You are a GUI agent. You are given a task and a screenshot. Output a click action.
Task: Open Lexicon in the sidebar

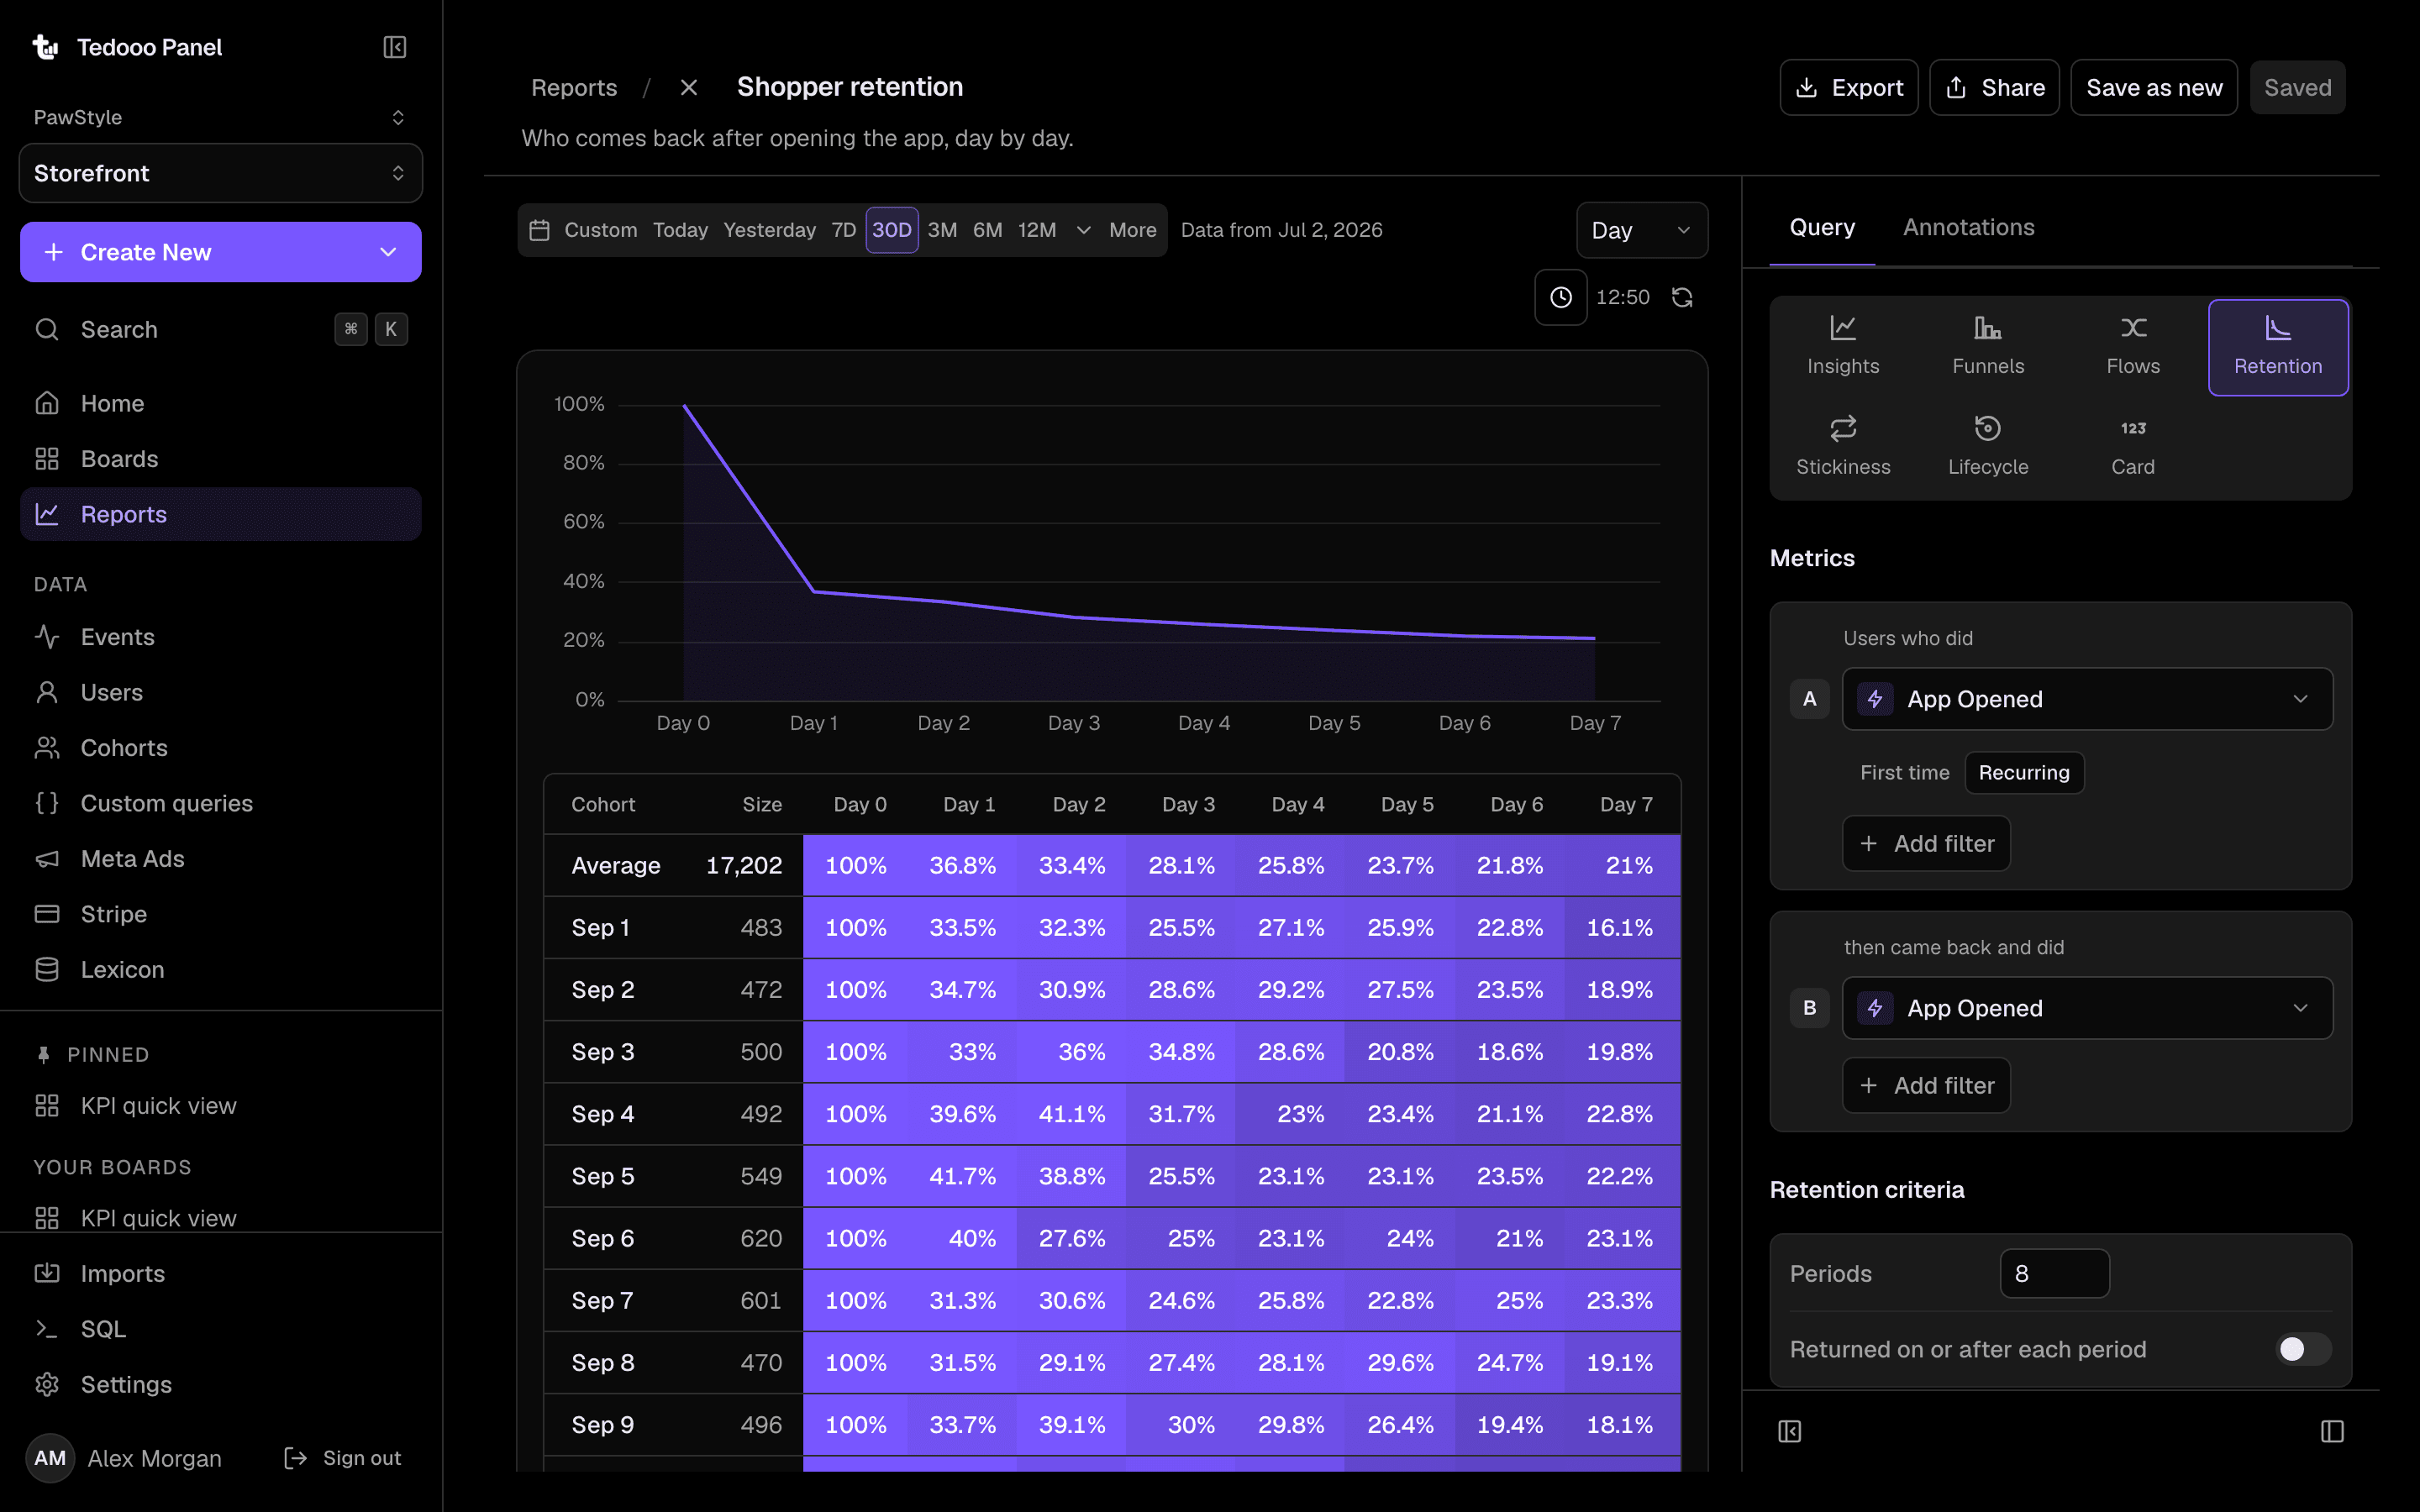(x=221, y=969)
